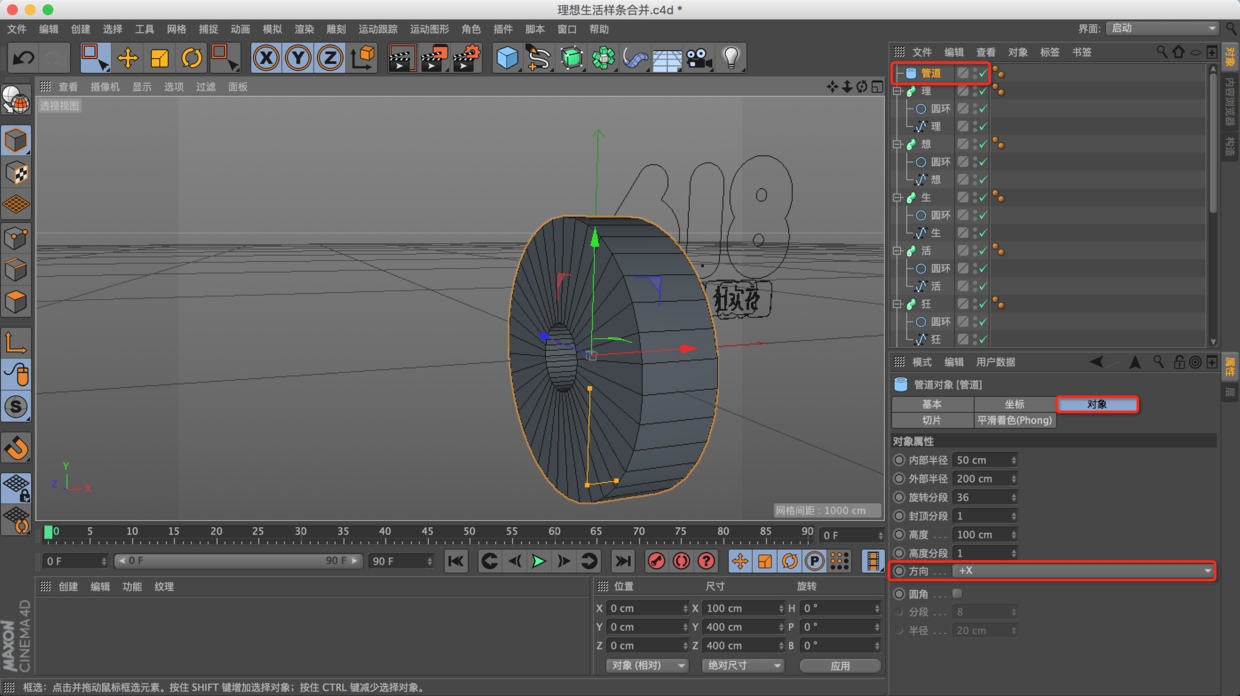Click the coordinate system cube icon
The width and height of the screenshot is (1240, 696).
[x=363, y=58]
